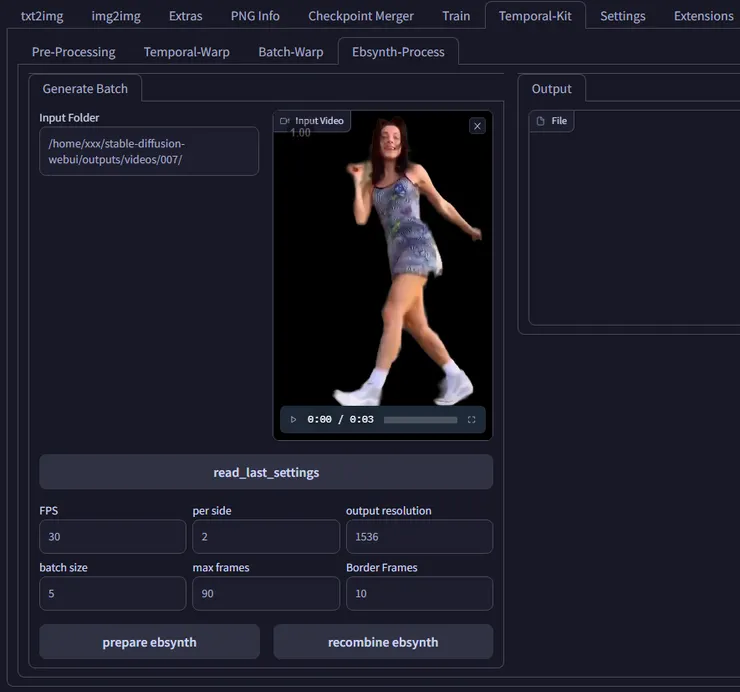Go to the img2img tab
The width and height of the screenshot is (740, 692).
point(115,16)
